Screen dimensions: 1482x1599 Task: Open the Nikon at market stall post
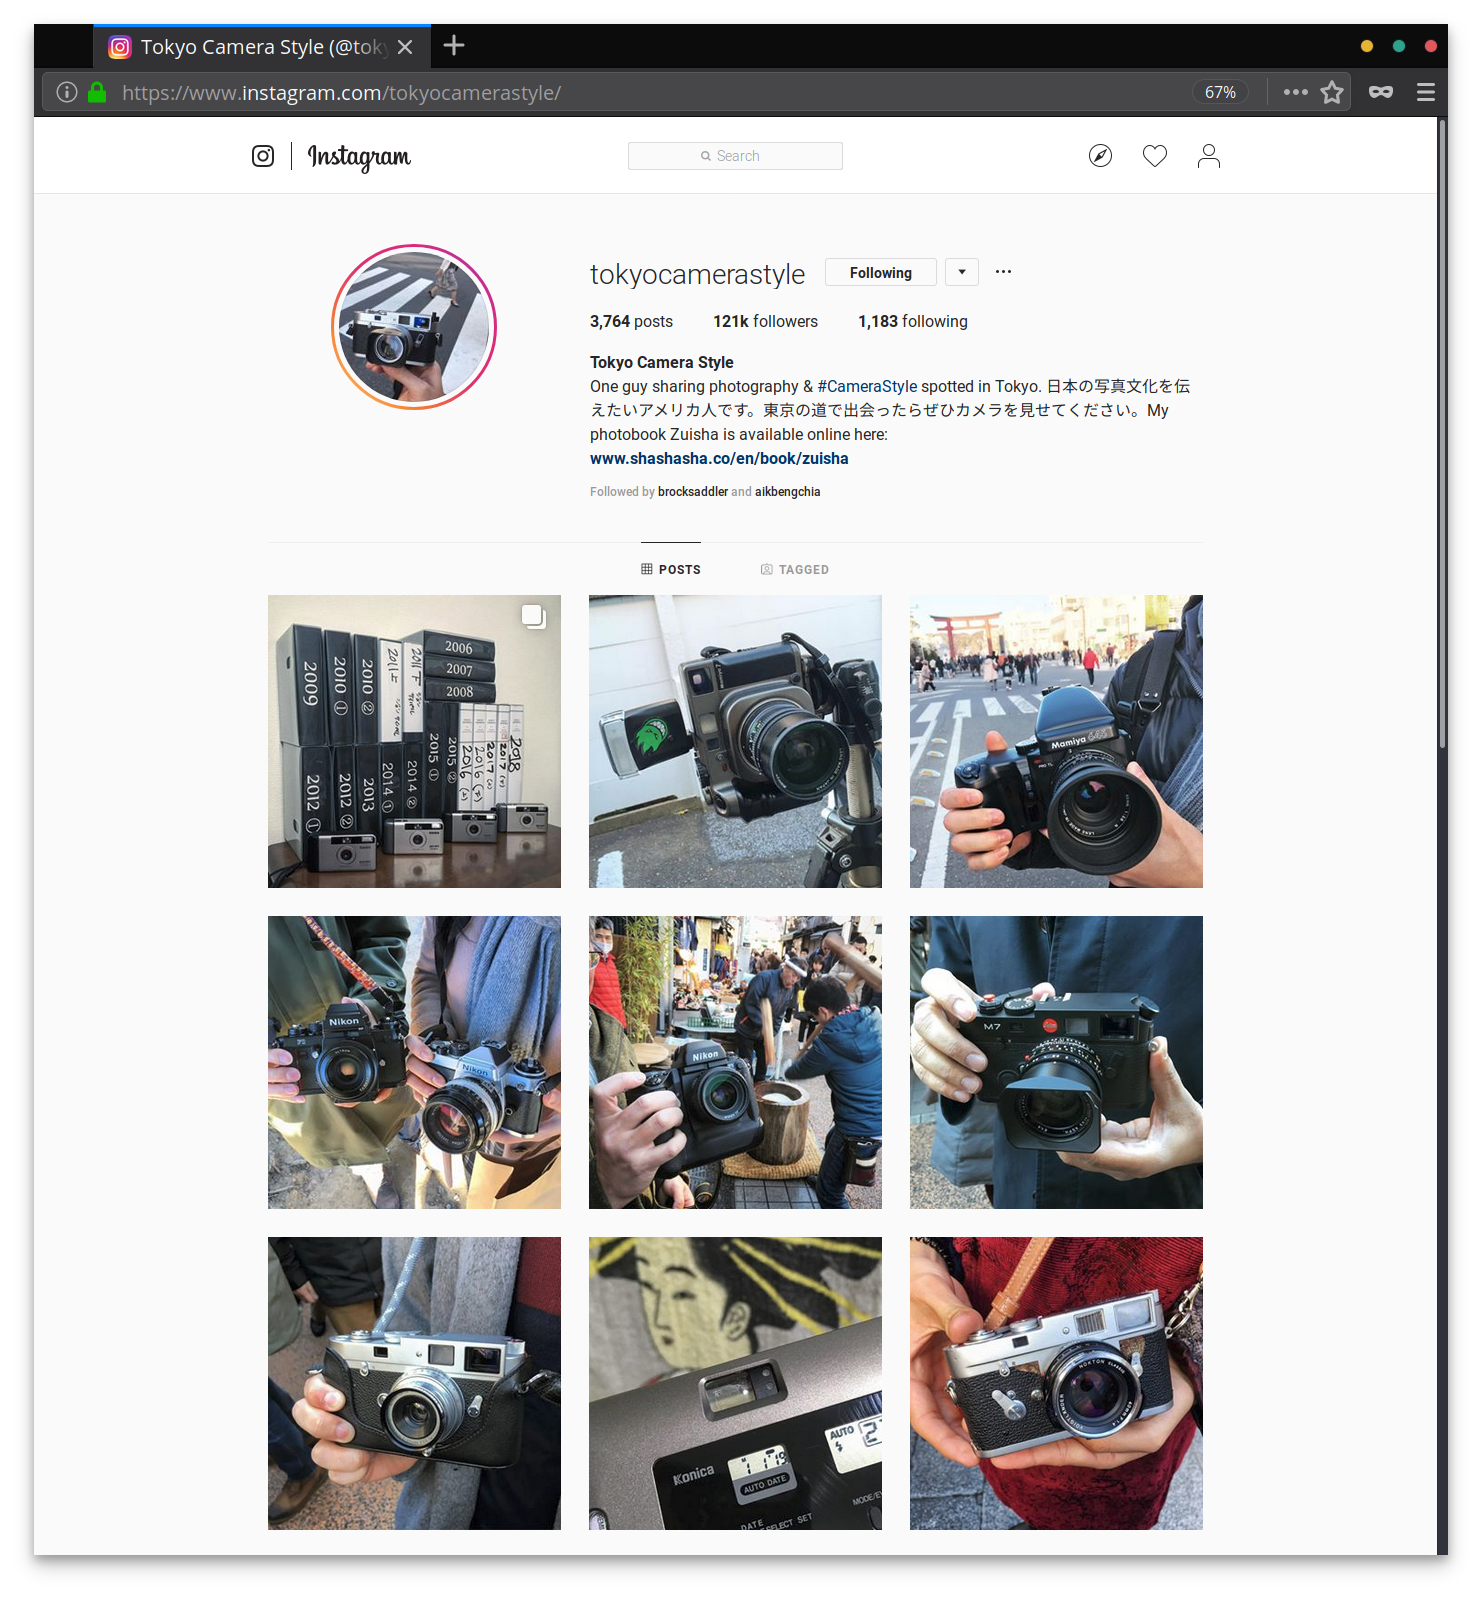coord(735,1062)
